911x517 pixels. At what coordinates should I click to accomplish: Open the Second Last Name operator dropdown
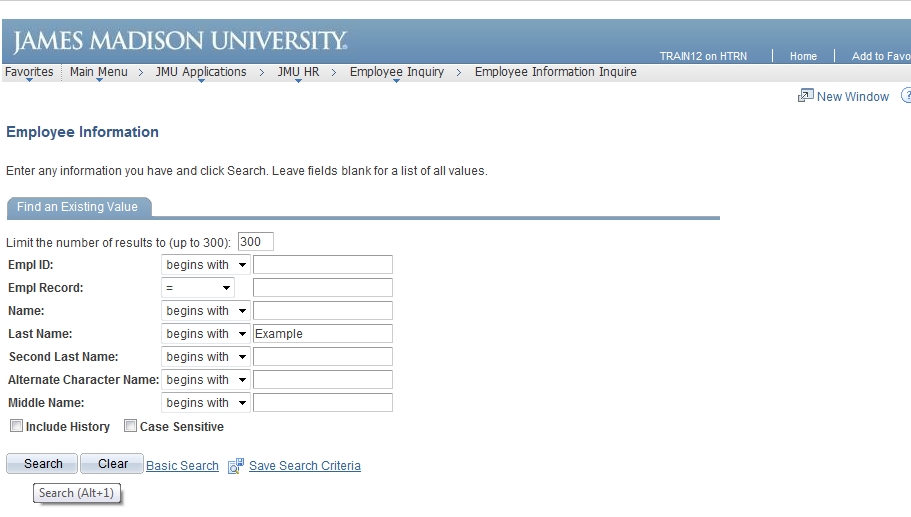tap(206, 357)
